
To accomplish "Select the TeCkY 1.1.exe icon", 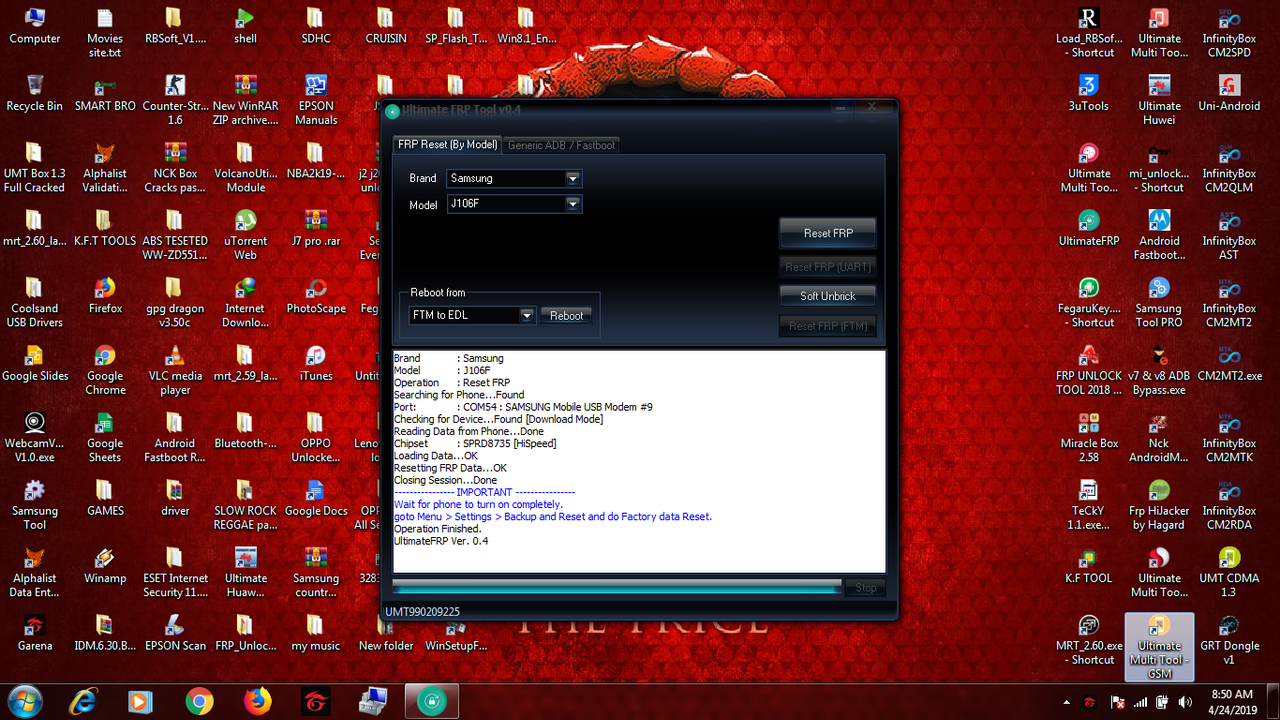I will 1089,505.
